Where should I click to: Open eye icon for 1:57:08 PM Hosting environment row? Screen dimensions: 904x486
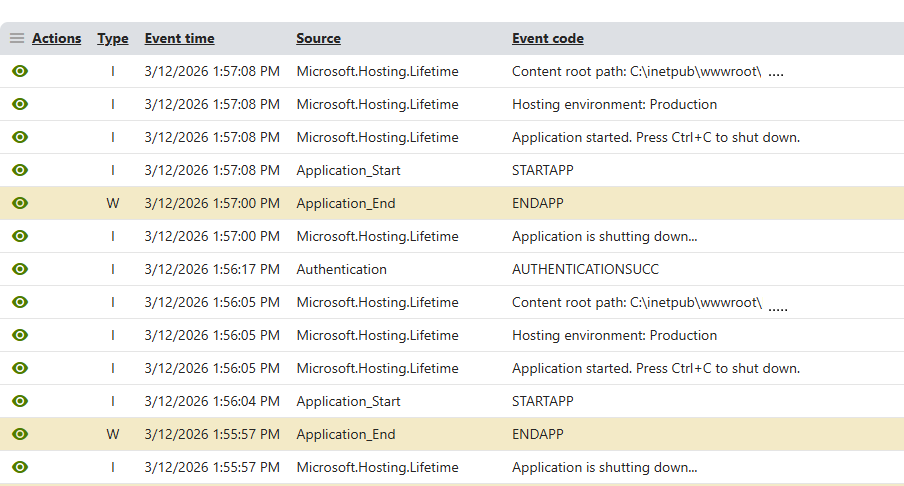point(20,104)
